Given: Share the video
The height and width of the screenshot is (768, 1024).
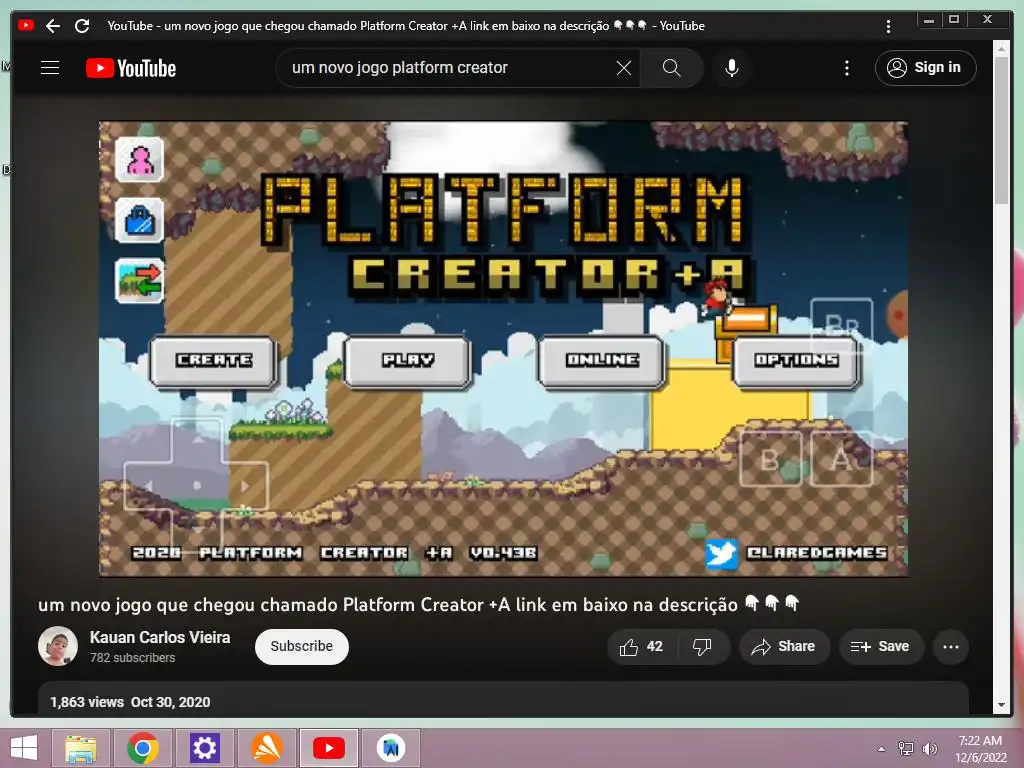Looking at the screenshot, I should [784, 647].
